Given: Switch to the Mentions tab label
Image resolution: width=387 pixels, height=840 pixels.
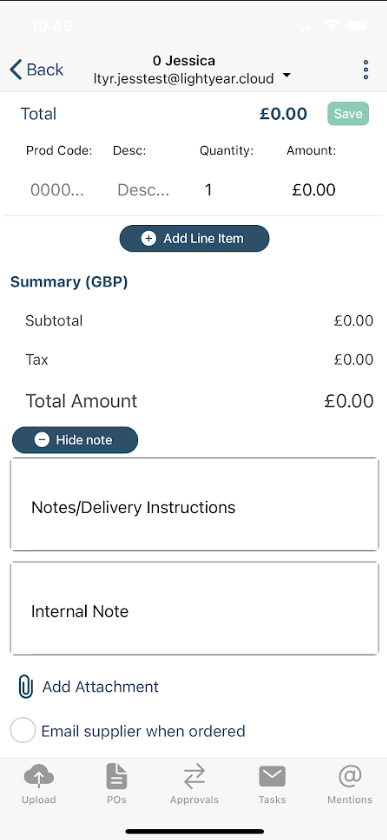Looking at the screenshot, I should click(x=349, y=800).
